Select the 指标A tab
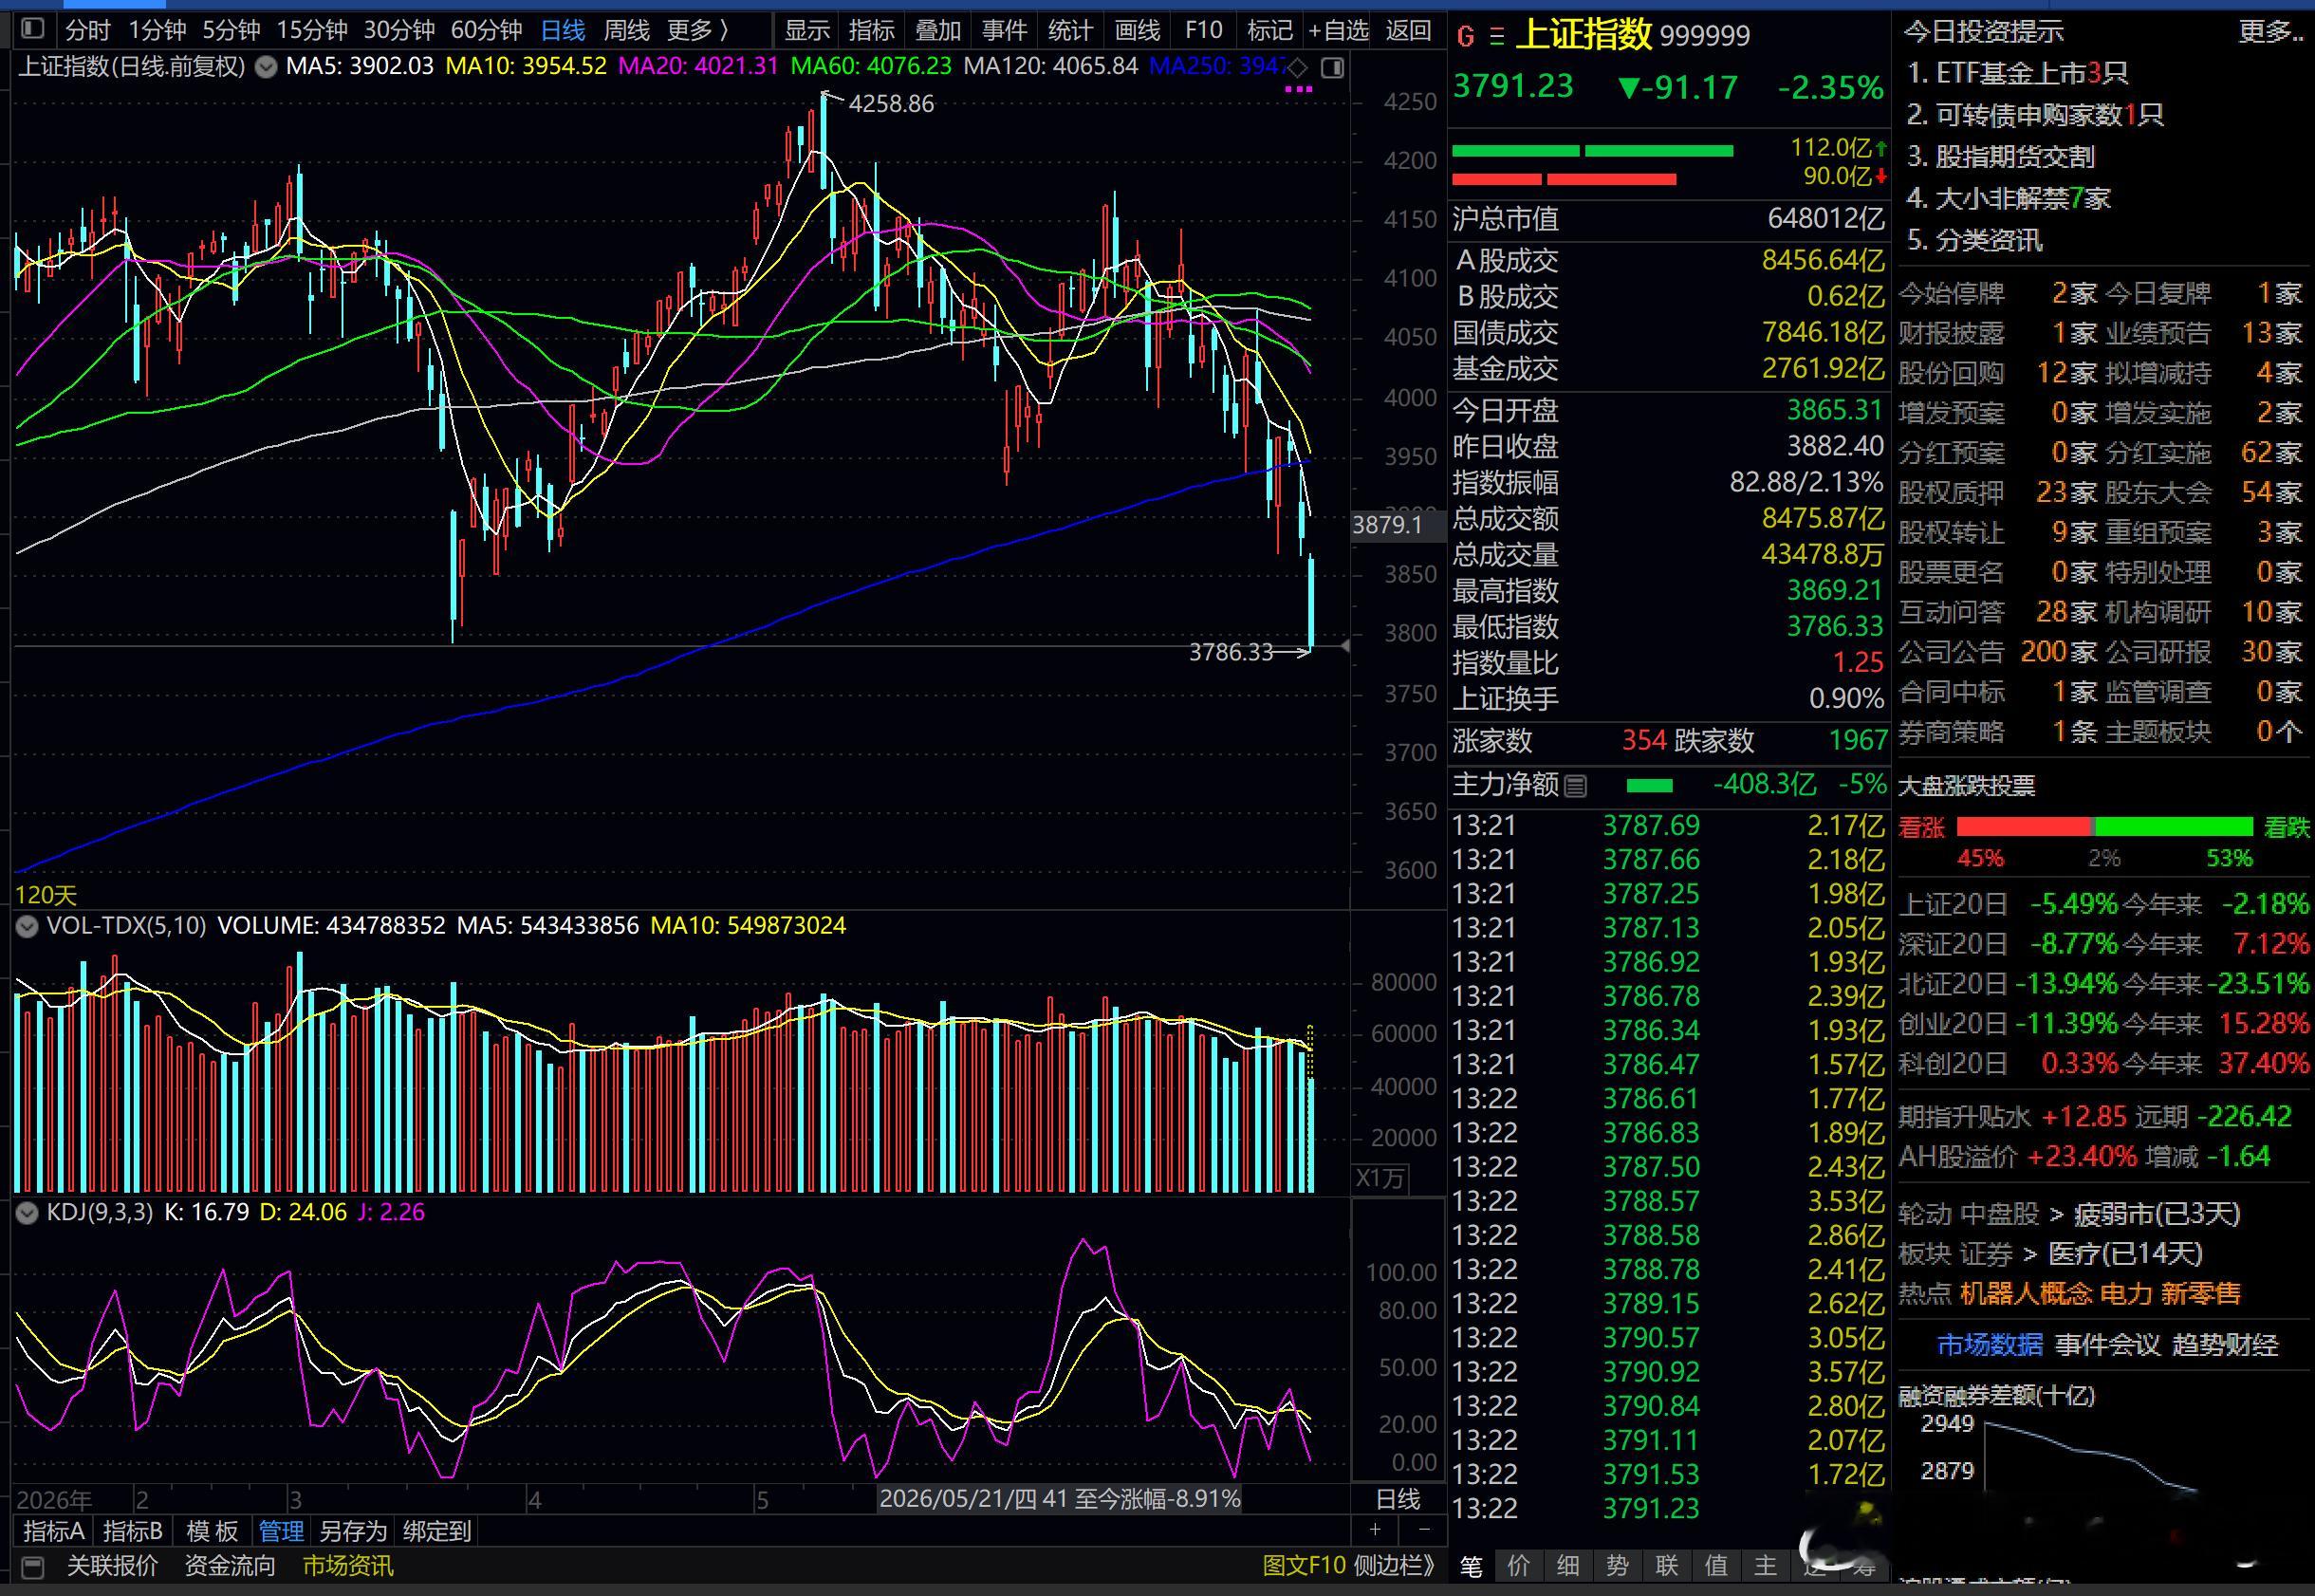This screenshot has height=1596, width=2315. pos(53,1531)
